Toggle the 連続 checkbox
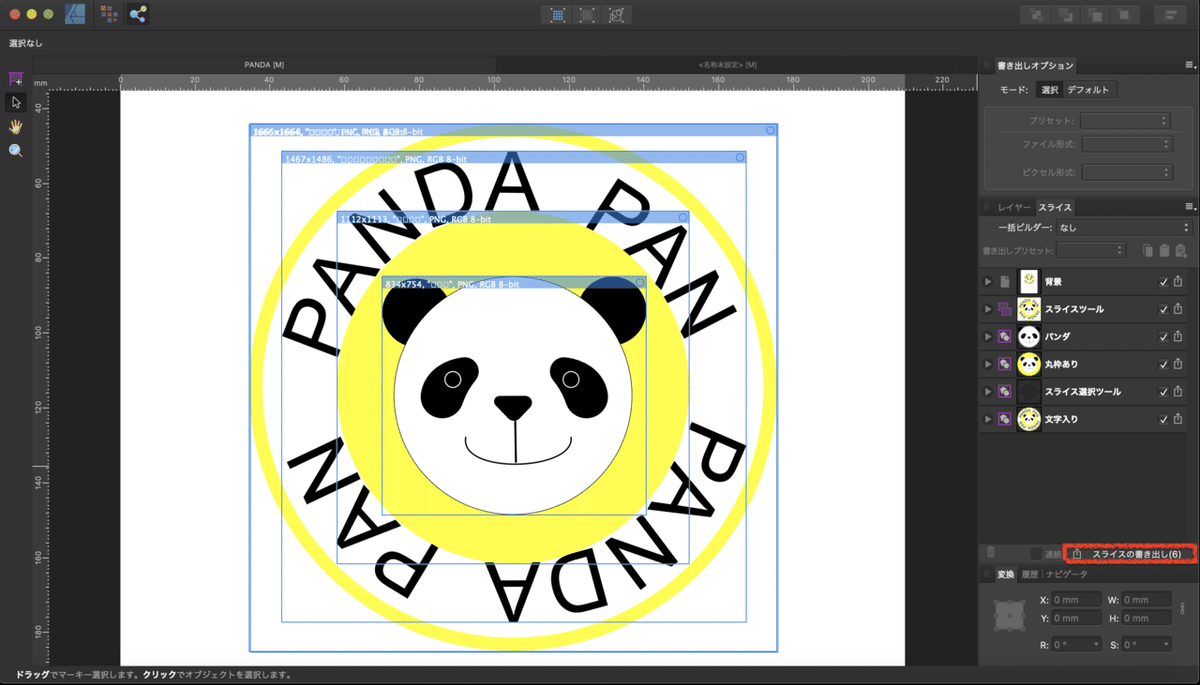Screen dimensions: 1200x685 tap(1036, 553)
